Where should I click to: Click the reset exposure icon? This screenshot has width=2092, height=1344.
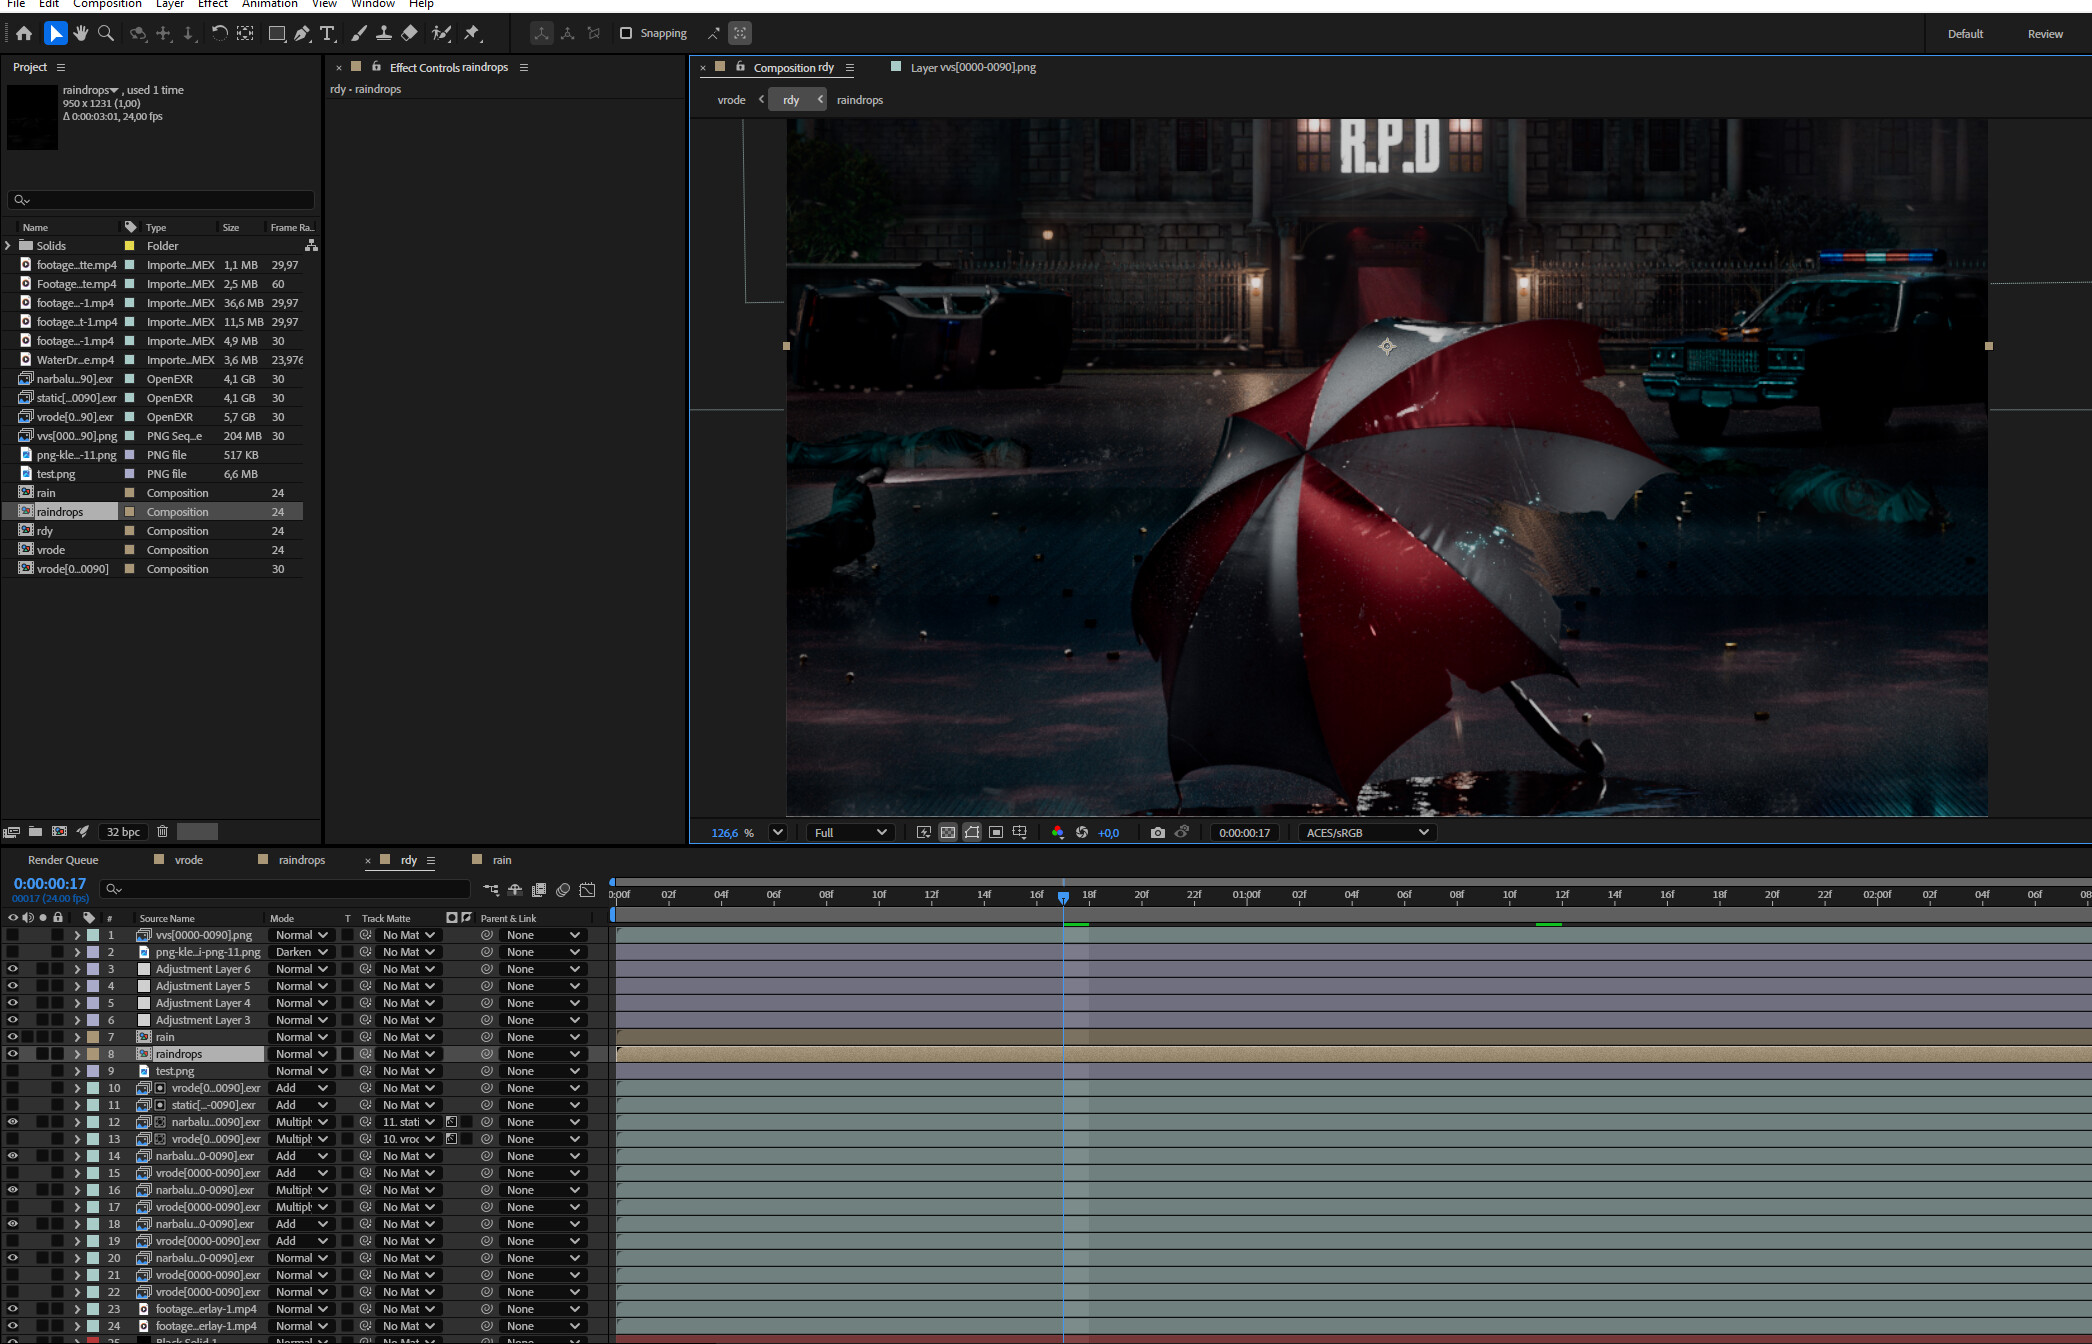1081,832
